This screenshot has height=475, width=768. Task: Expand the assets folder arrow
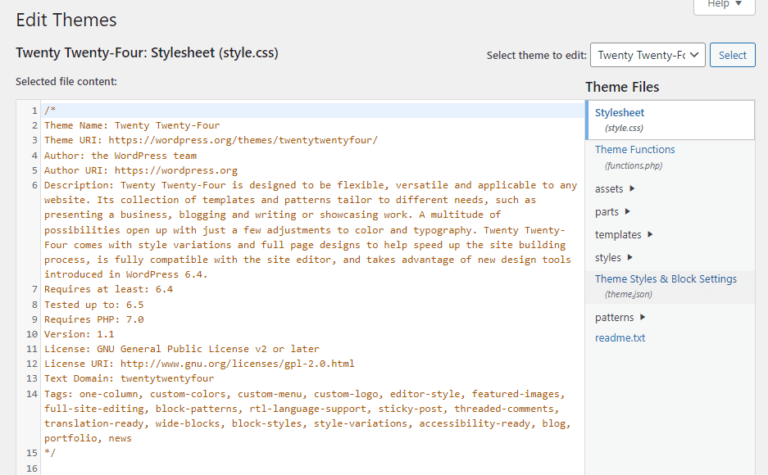[x=632, y=189]
